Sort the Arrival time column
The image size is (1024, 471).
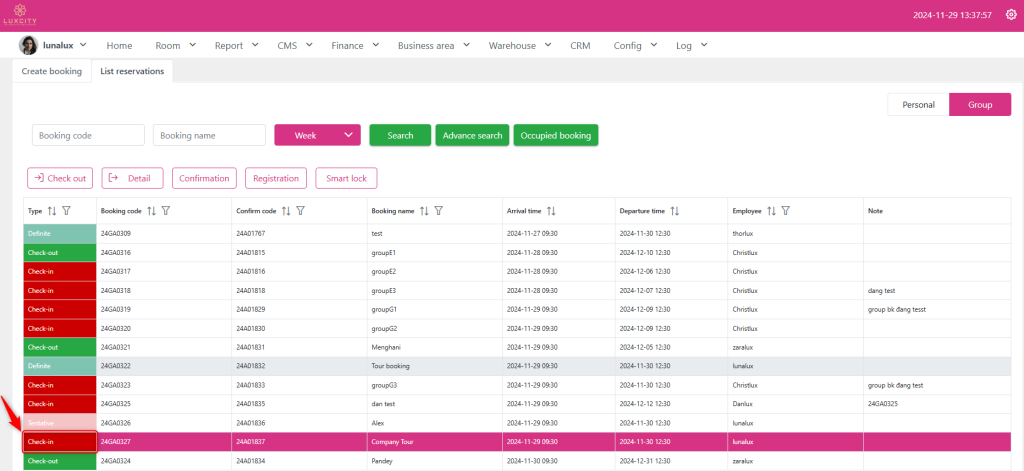tap(551, 211)
